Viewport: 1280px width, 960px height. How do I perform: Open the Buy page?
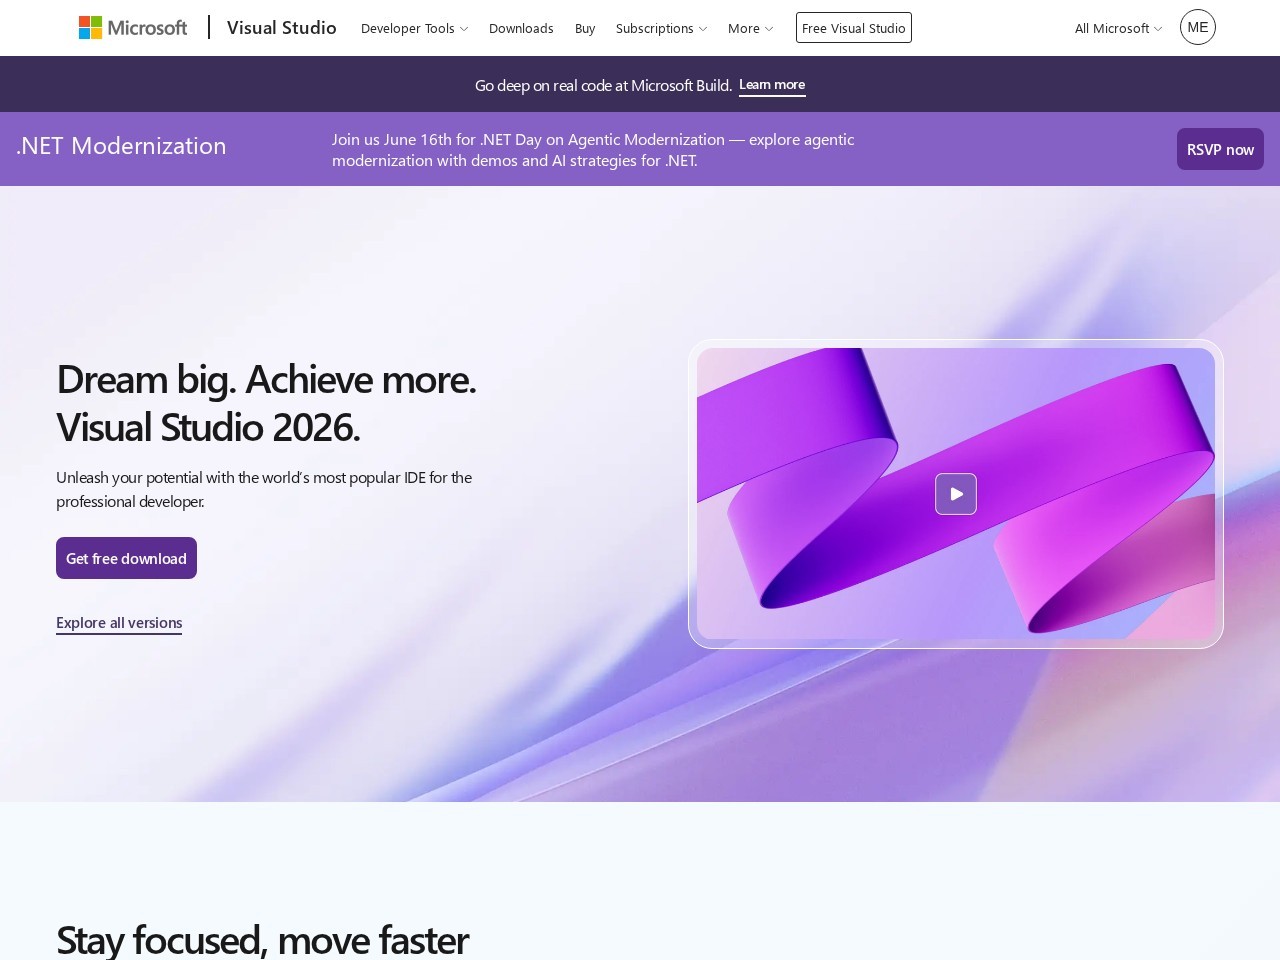(585, 28)
